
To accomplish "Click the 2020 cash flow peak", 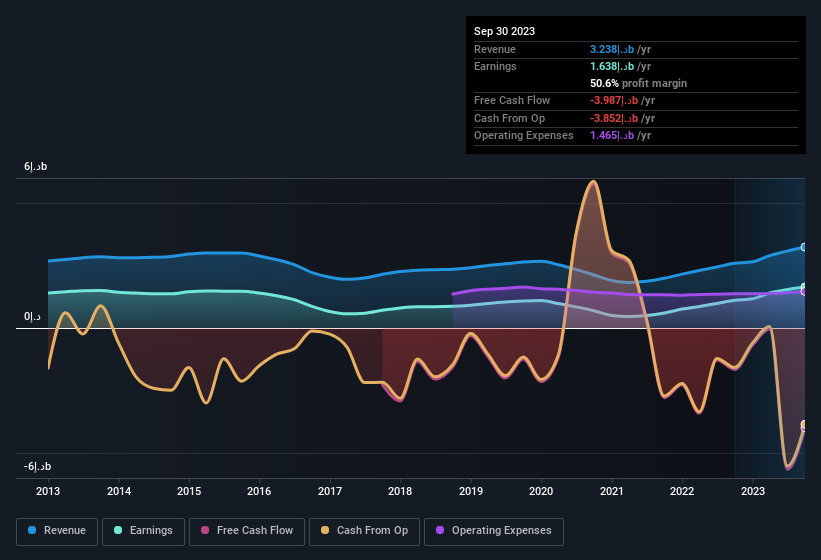I will (x=593, y=182).
